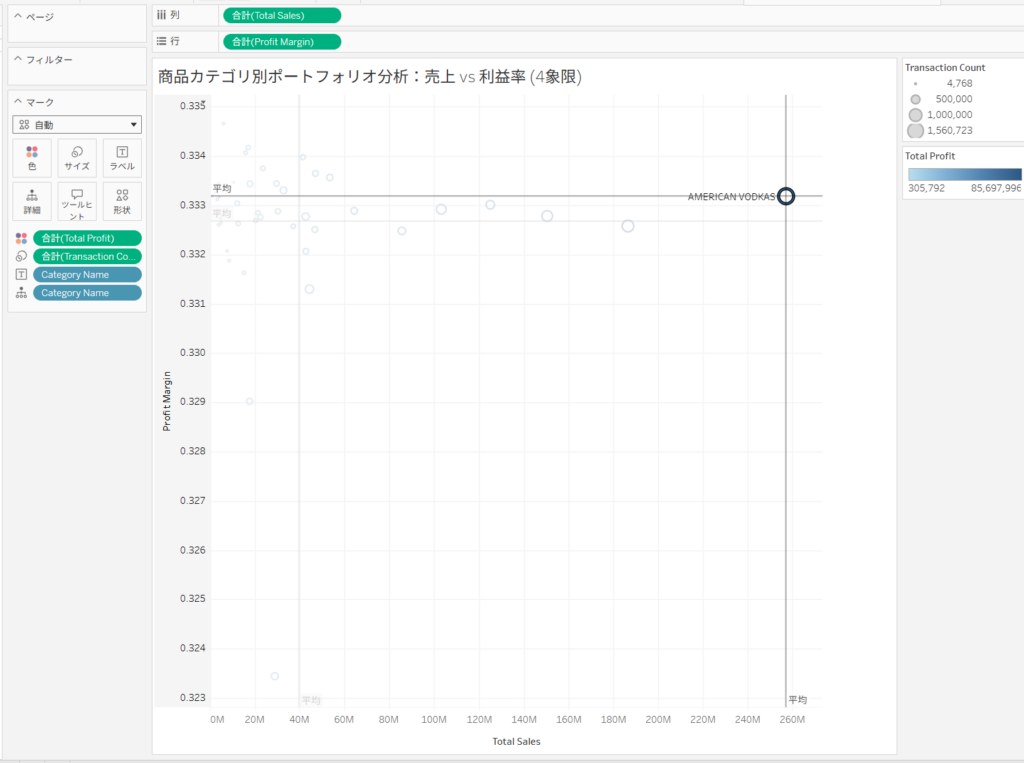Click color icon beside 合計(Total Profit) pill
Screen dimensions: 1024x763
point(21,238)
